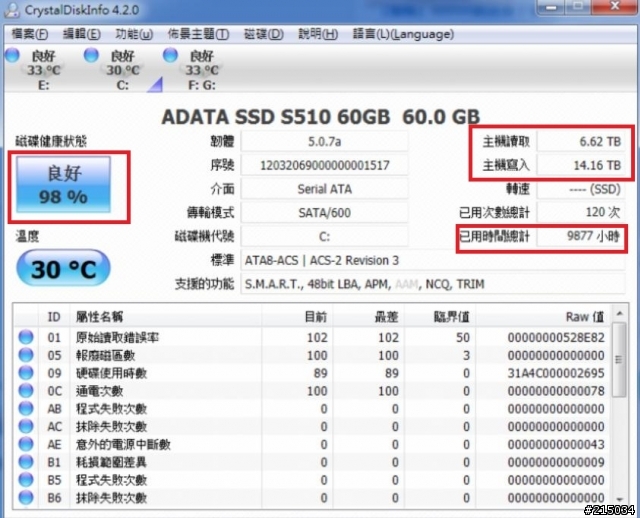Click status orb of attribute AE
Screen dimensions: 640x518
coord(26,444)
